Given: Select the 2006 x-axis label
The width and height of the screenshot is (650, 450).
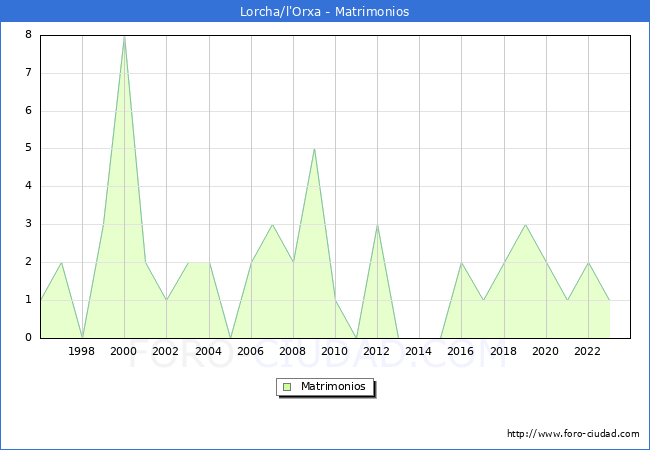Looking at the screenshot, I should tap(250, 351).
